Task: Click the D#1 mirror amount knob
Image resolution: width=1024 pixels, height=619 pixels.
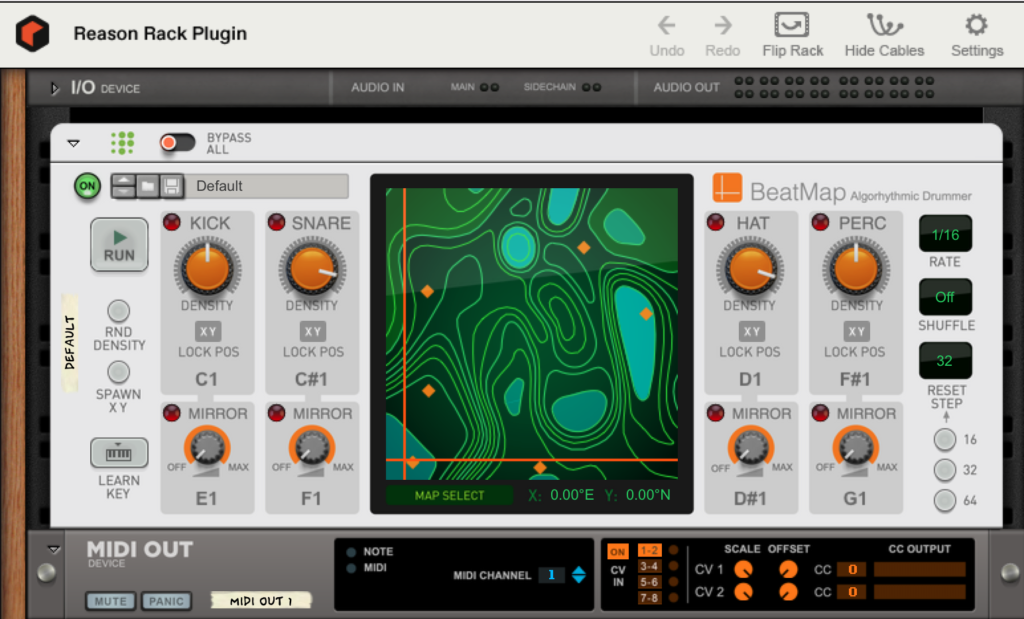Action: pyautogui.click(x=750, y=448)
